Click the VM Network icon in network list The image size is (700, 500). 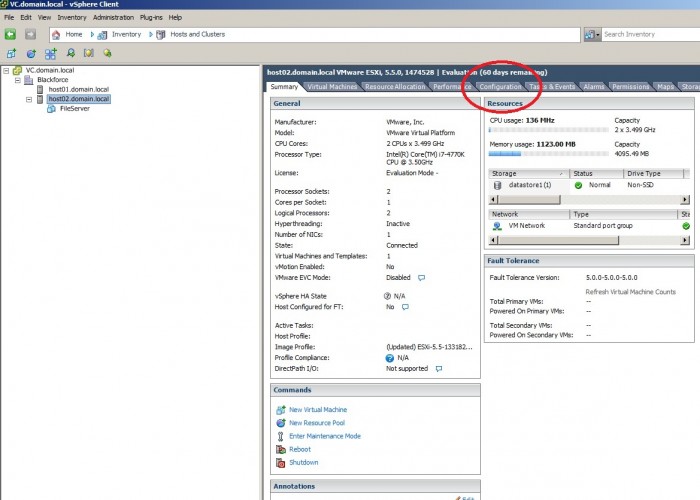click(x=497, y=226)
